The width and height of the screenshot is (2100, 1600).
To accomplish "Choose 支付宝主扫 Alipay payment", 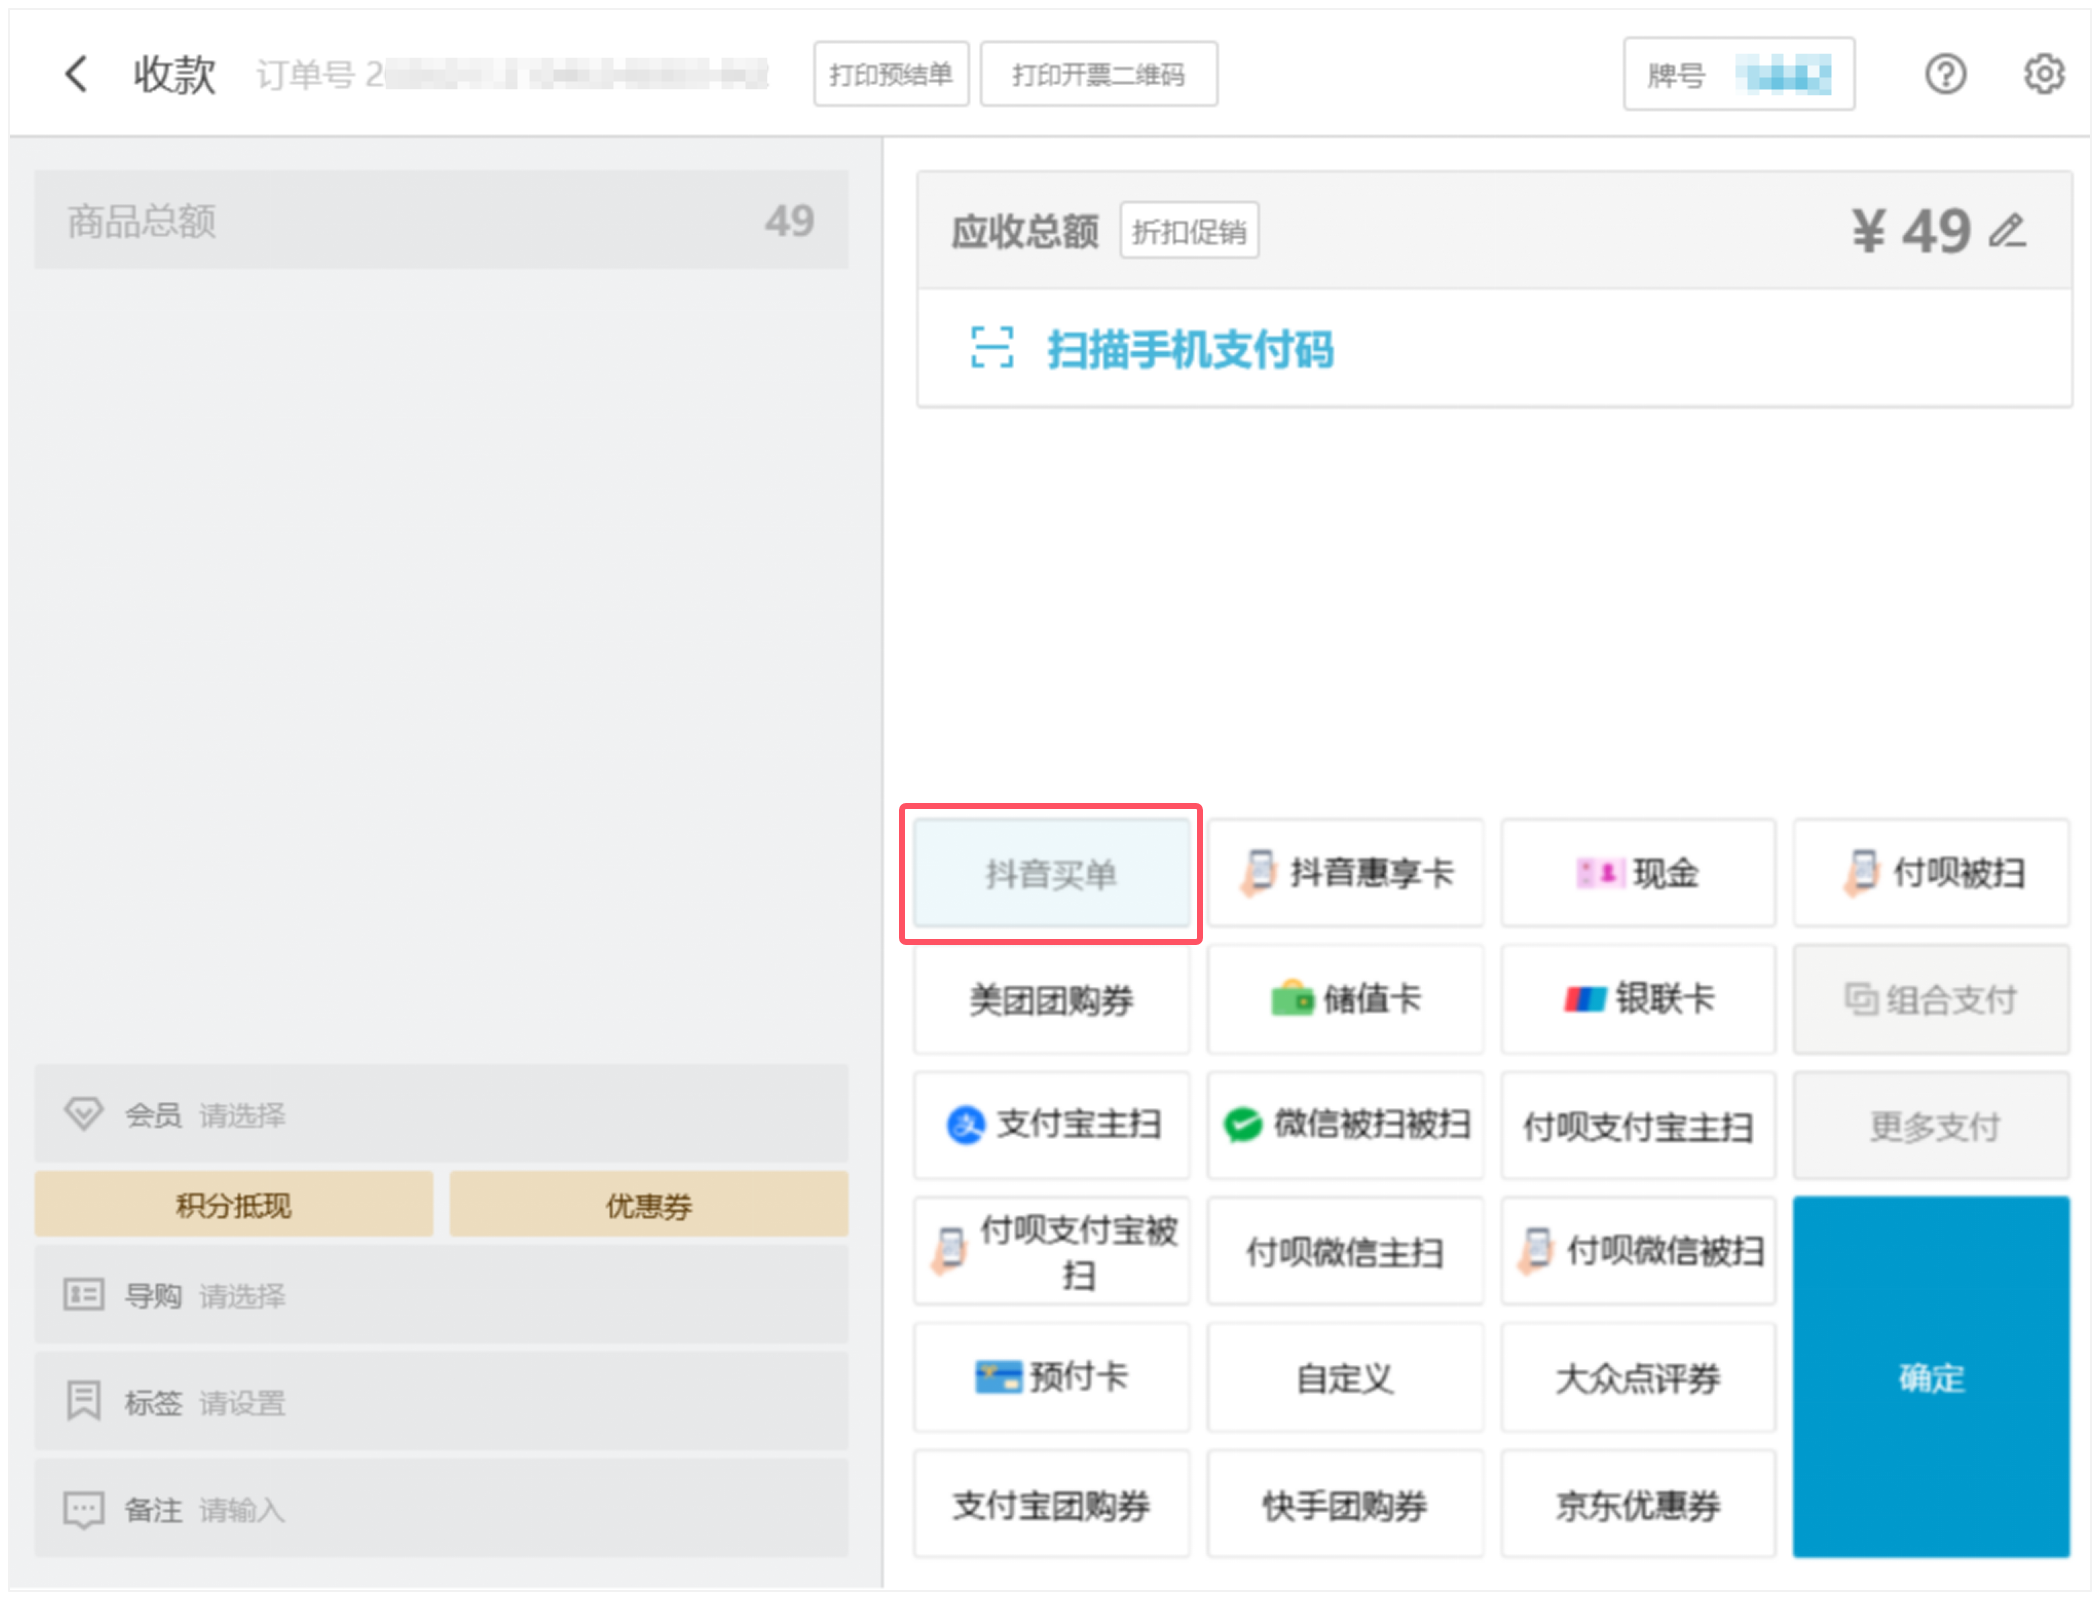I will pos(1052,1125).
